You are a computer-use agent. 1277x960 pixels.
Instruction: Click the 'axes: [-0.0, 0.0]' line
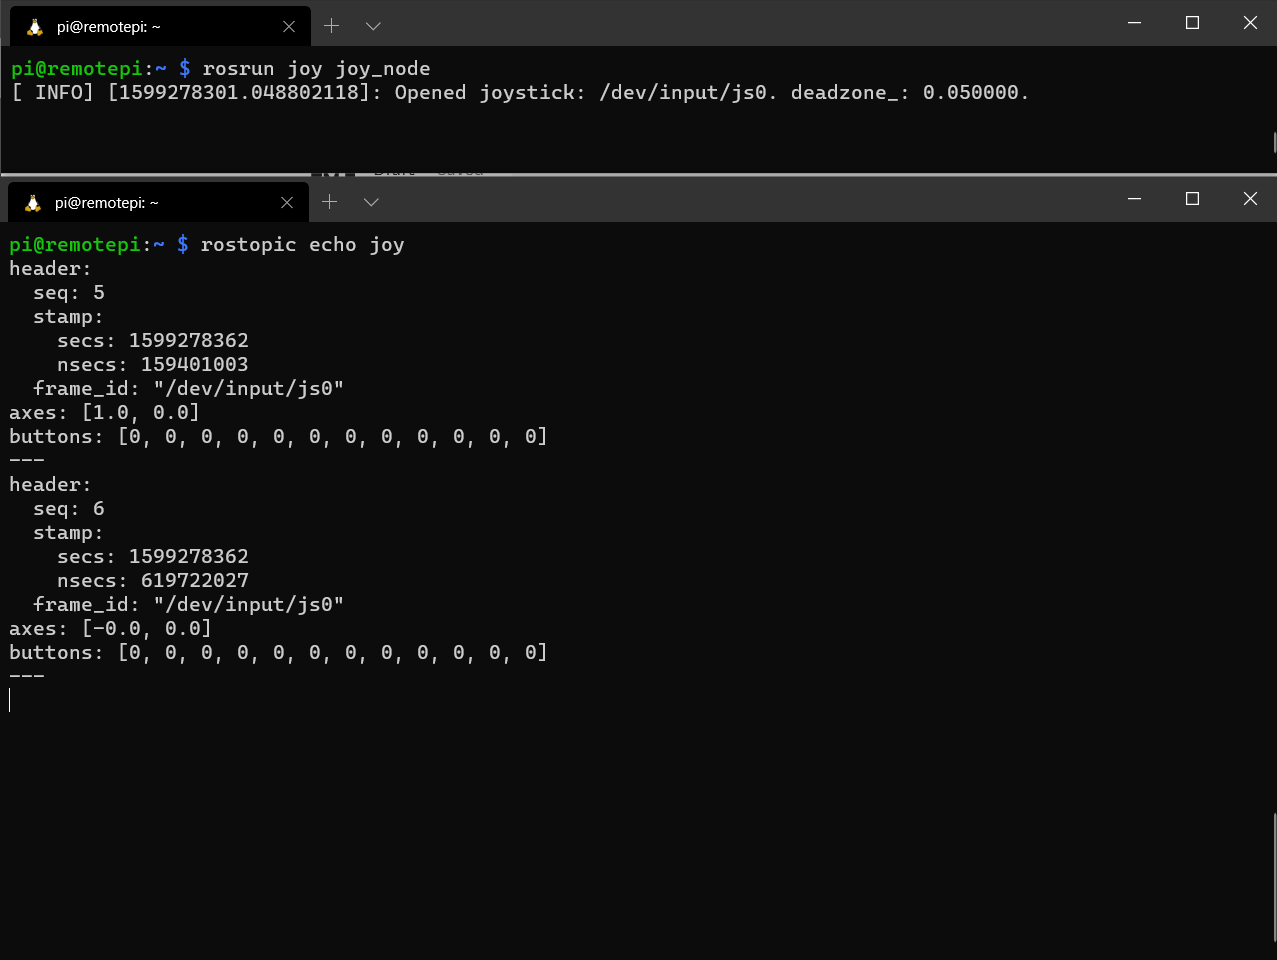(x=111, y=629)
